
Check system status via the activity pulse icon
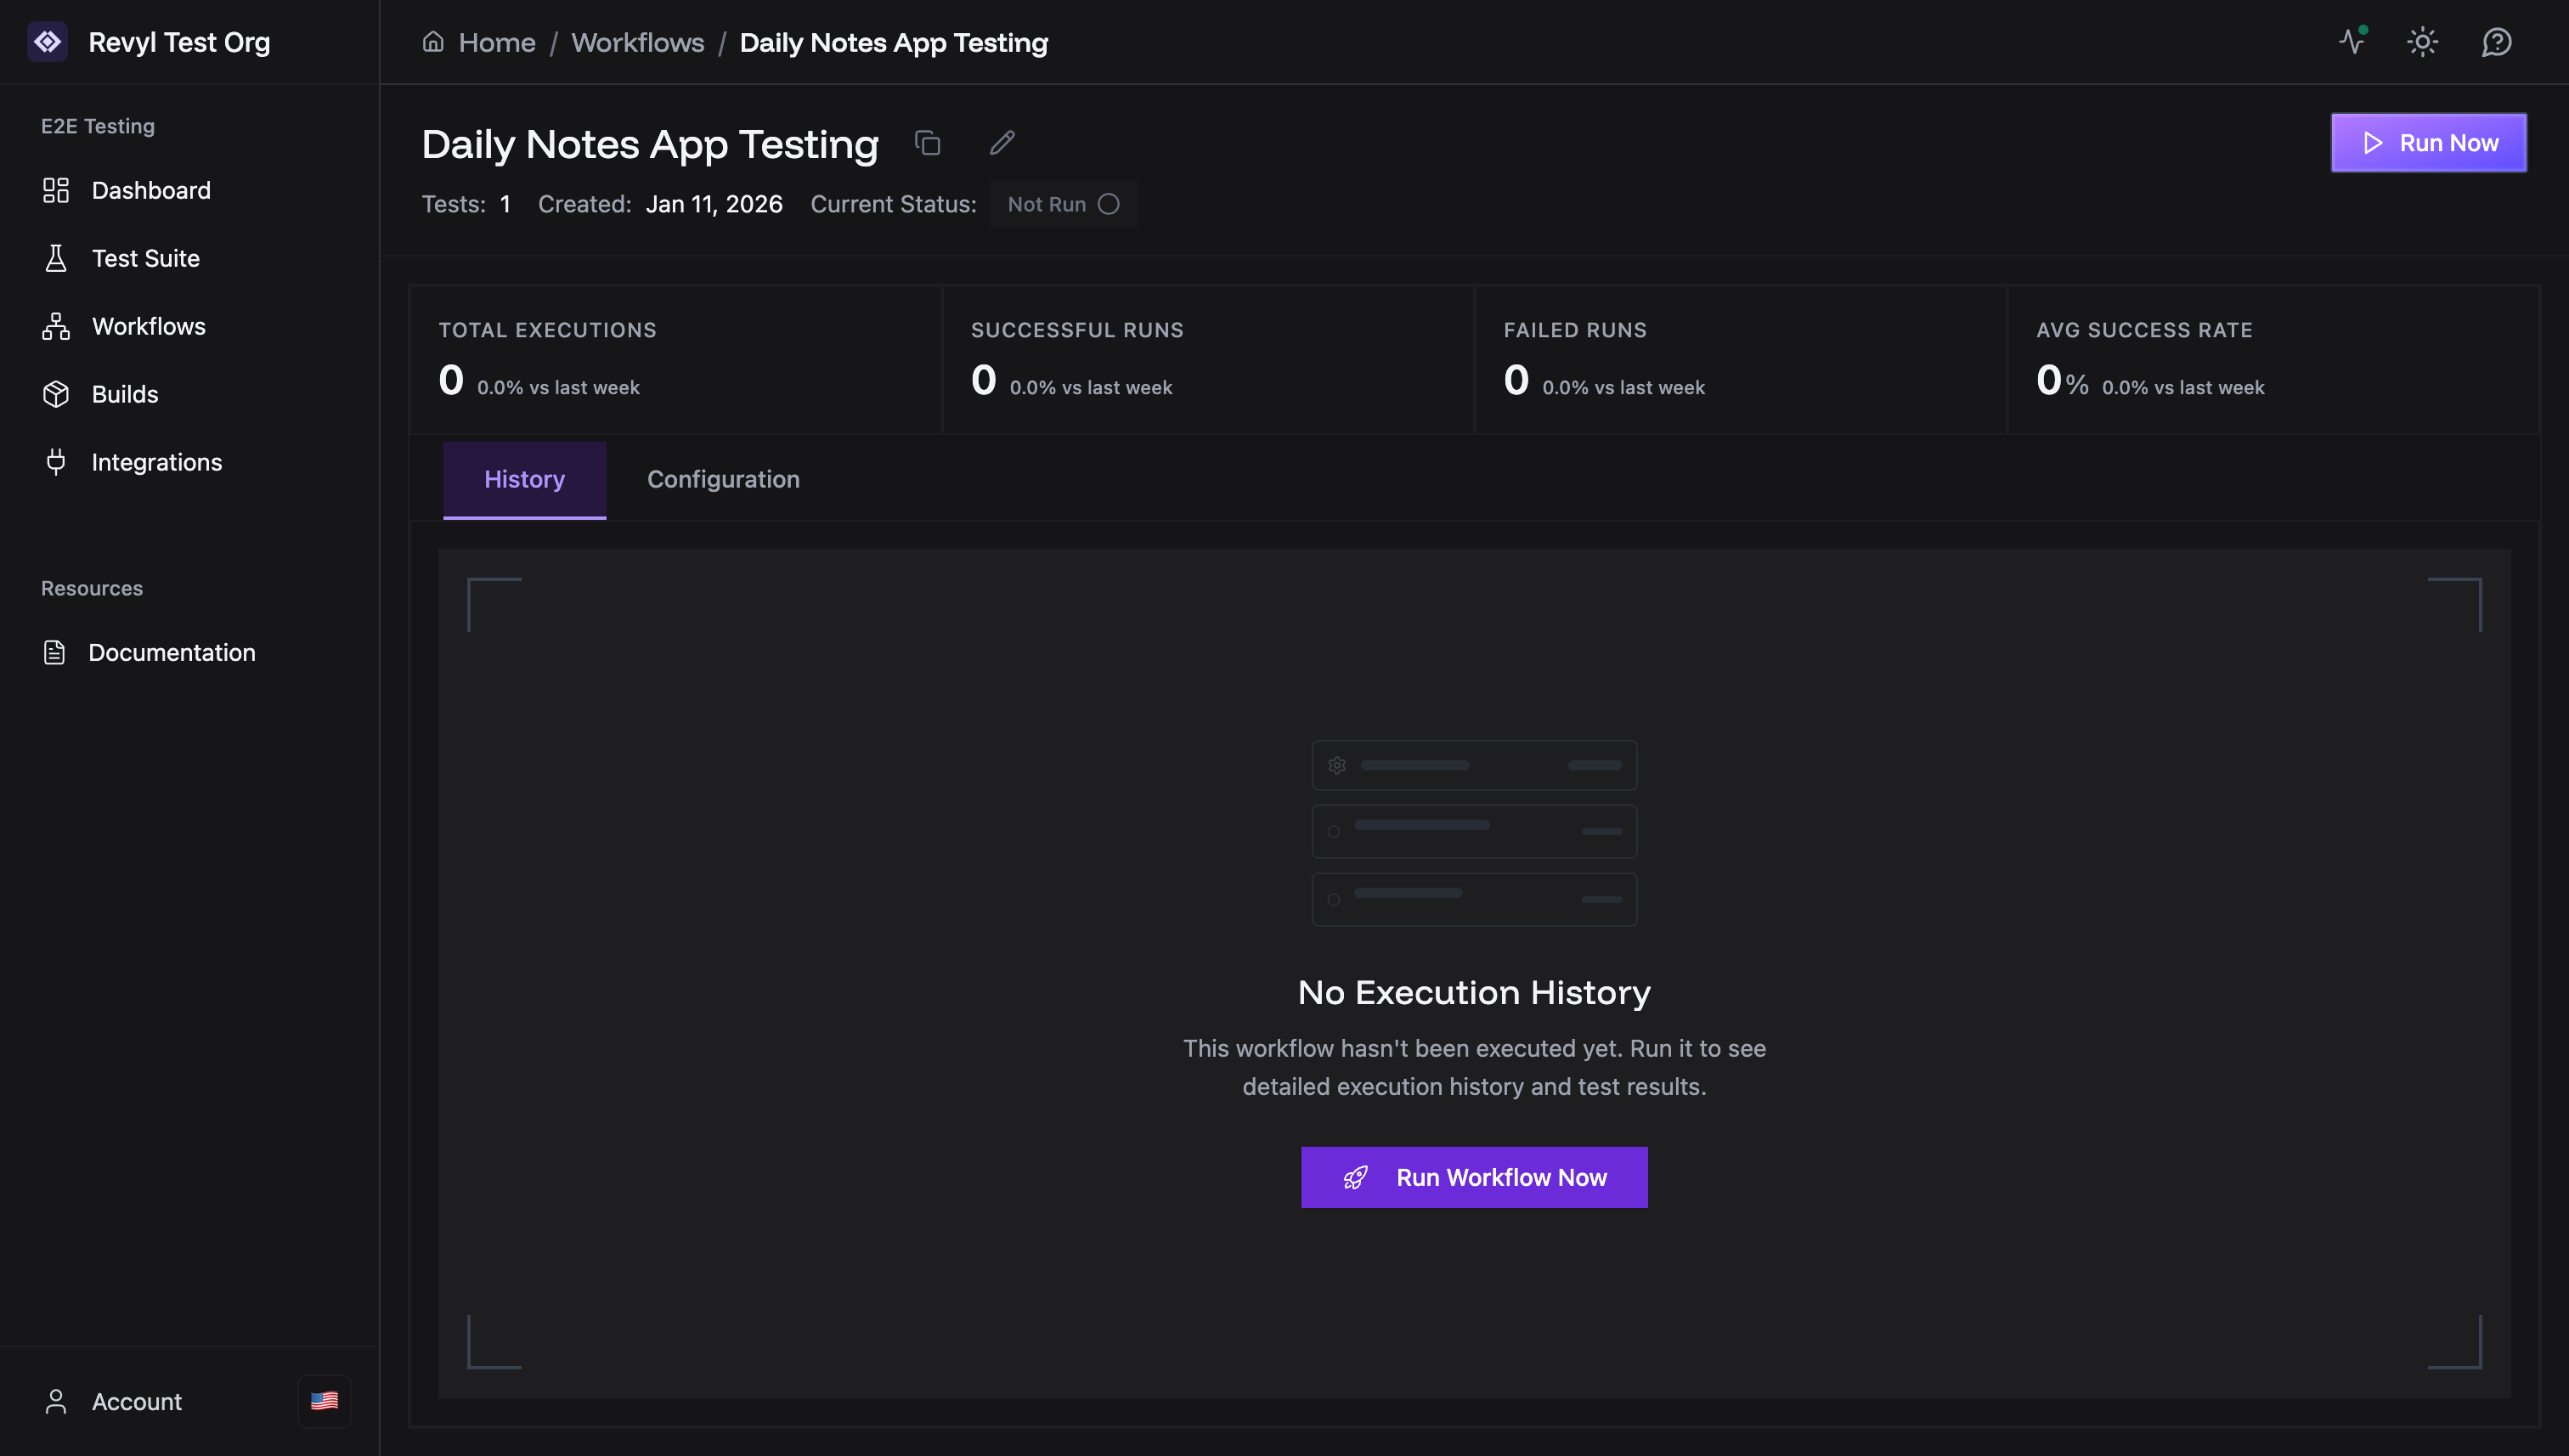[2352, 42]
